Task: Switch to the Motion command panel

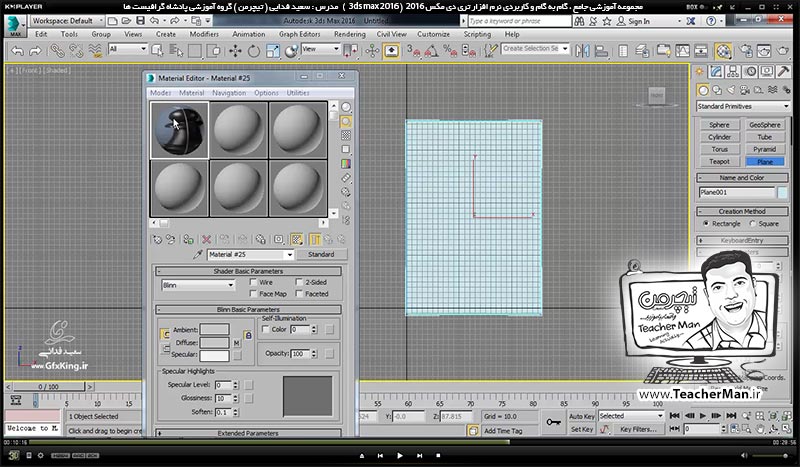Action: pyautogui.click(x=751, y=71)
